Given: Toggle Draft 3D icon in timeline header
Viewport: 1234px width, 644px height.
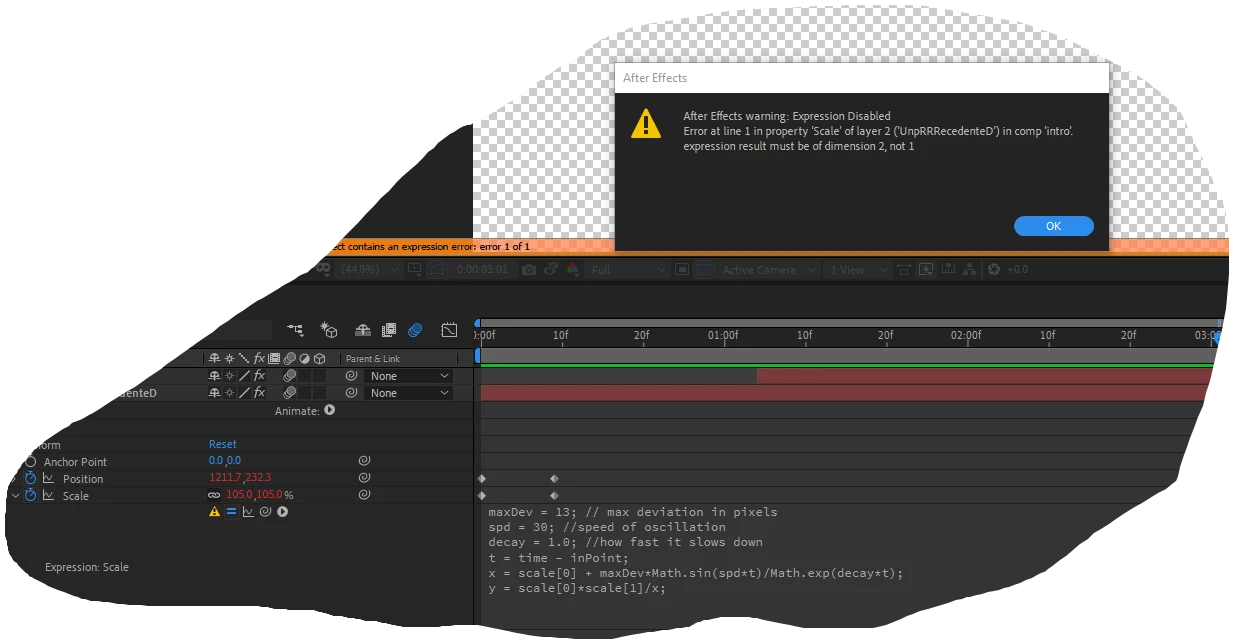Looking at the screenshot, I should 329,329.
